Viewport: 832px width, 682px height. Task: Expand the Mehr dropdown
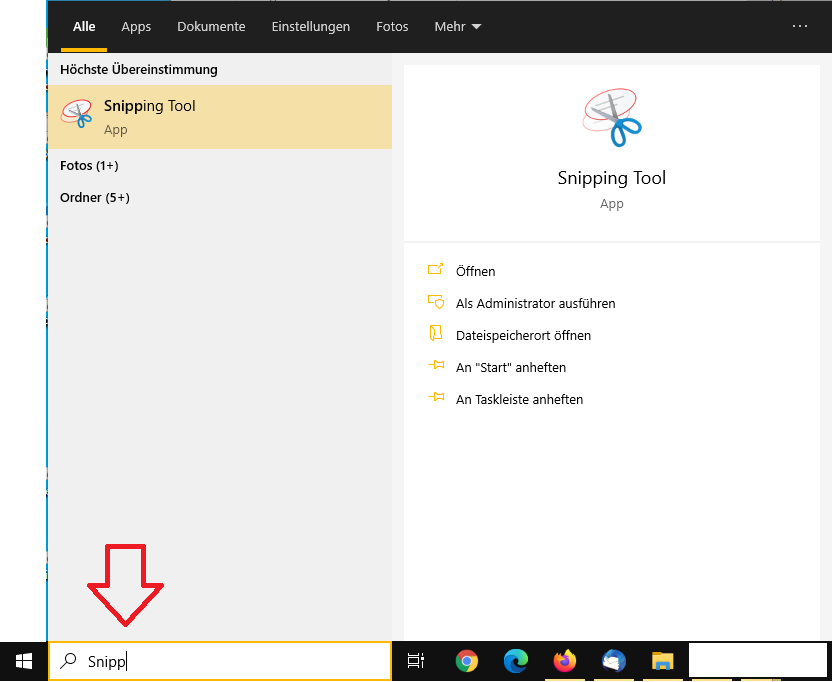(457, 27)
